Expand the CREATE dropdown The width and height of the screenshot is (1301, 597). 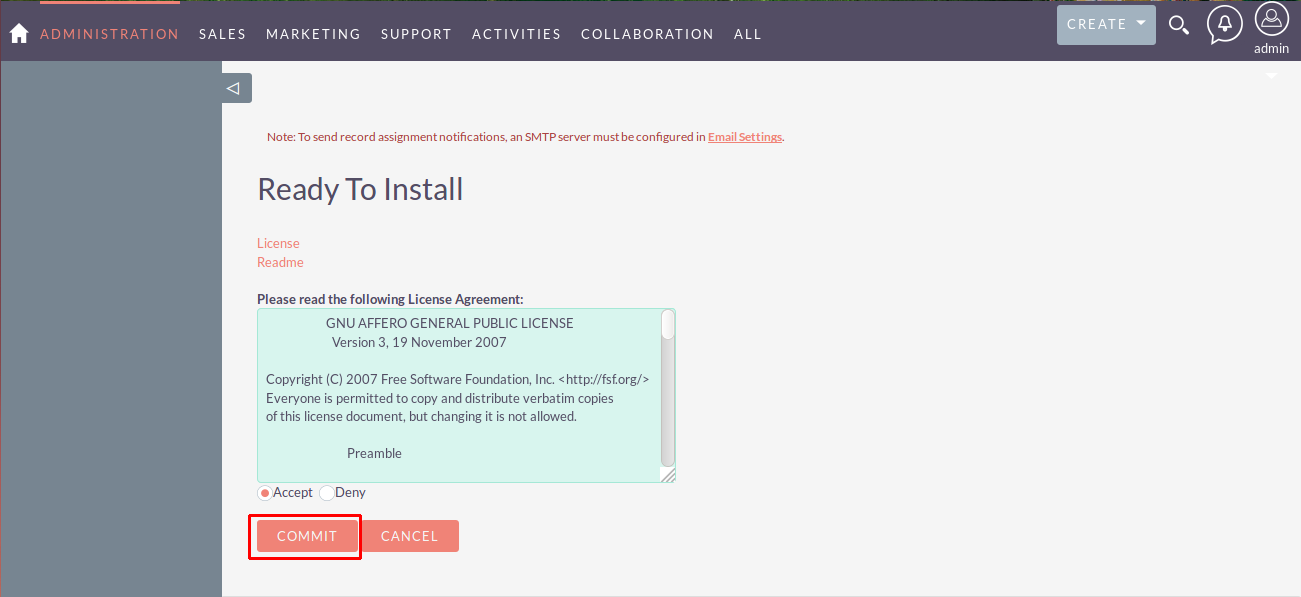(1106, 25)
